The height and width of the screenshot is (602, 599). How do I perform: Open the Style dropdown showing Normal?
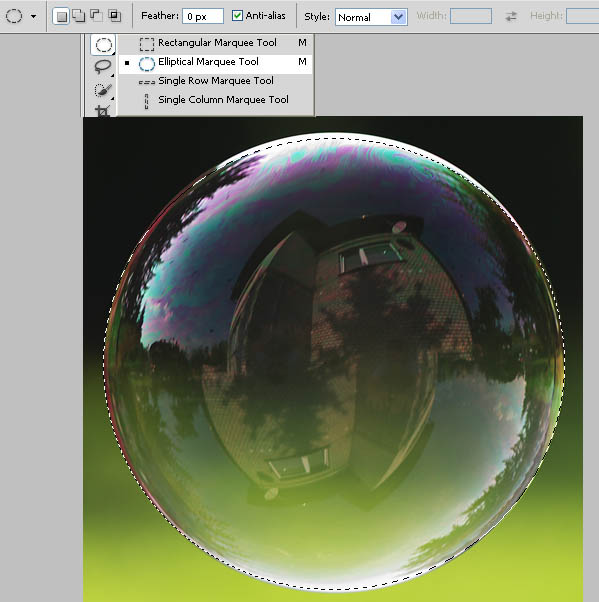tap(371, 17)
